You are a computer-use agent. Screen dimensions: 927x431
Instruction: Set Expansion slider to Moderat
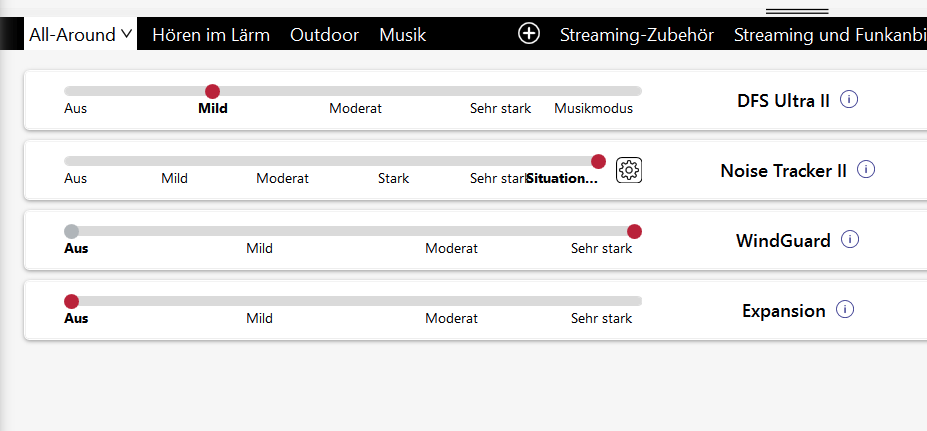tap(451, 301)
